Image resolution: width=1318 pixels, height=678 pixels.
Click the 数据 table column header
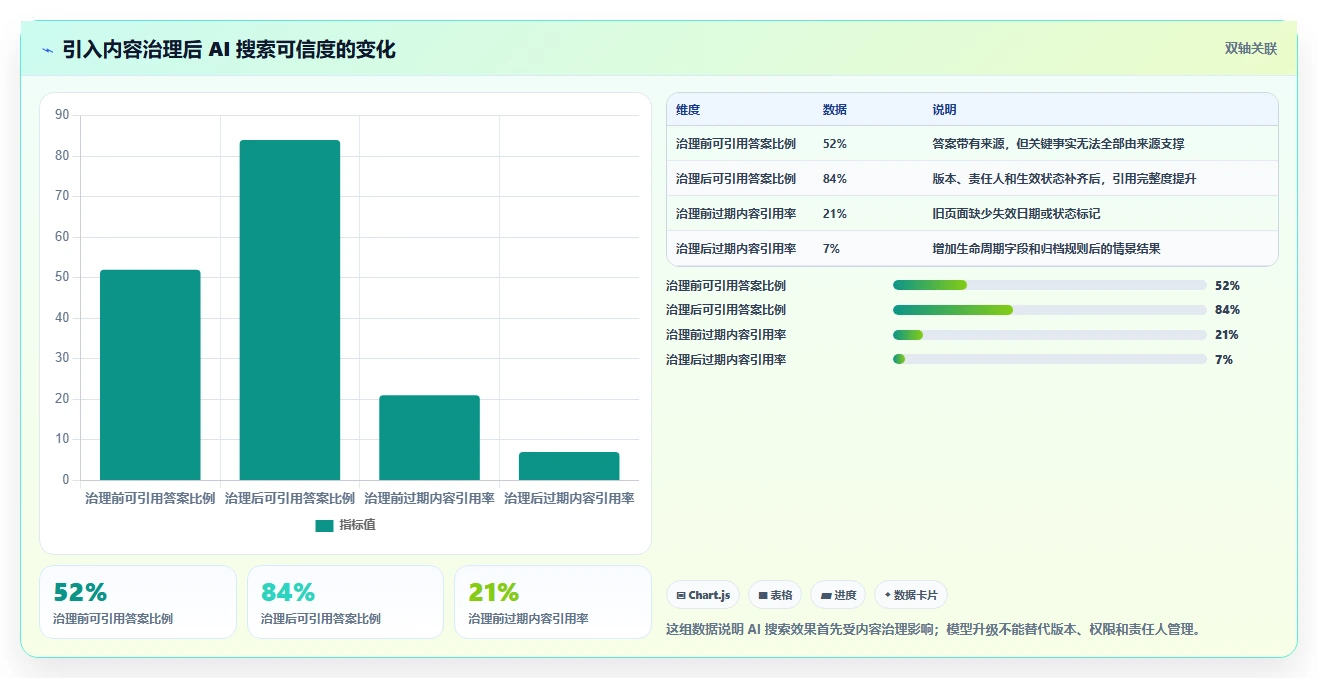tap(835, 110)
